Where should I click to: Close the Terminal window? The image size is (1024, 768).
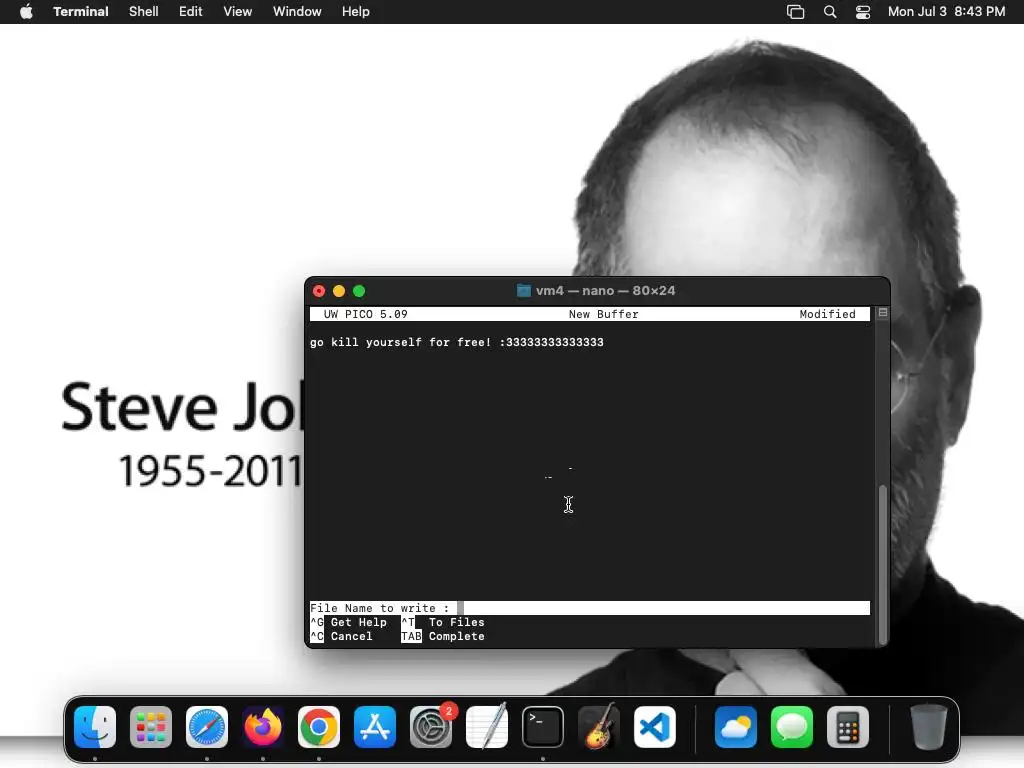(x=319, y=291)
